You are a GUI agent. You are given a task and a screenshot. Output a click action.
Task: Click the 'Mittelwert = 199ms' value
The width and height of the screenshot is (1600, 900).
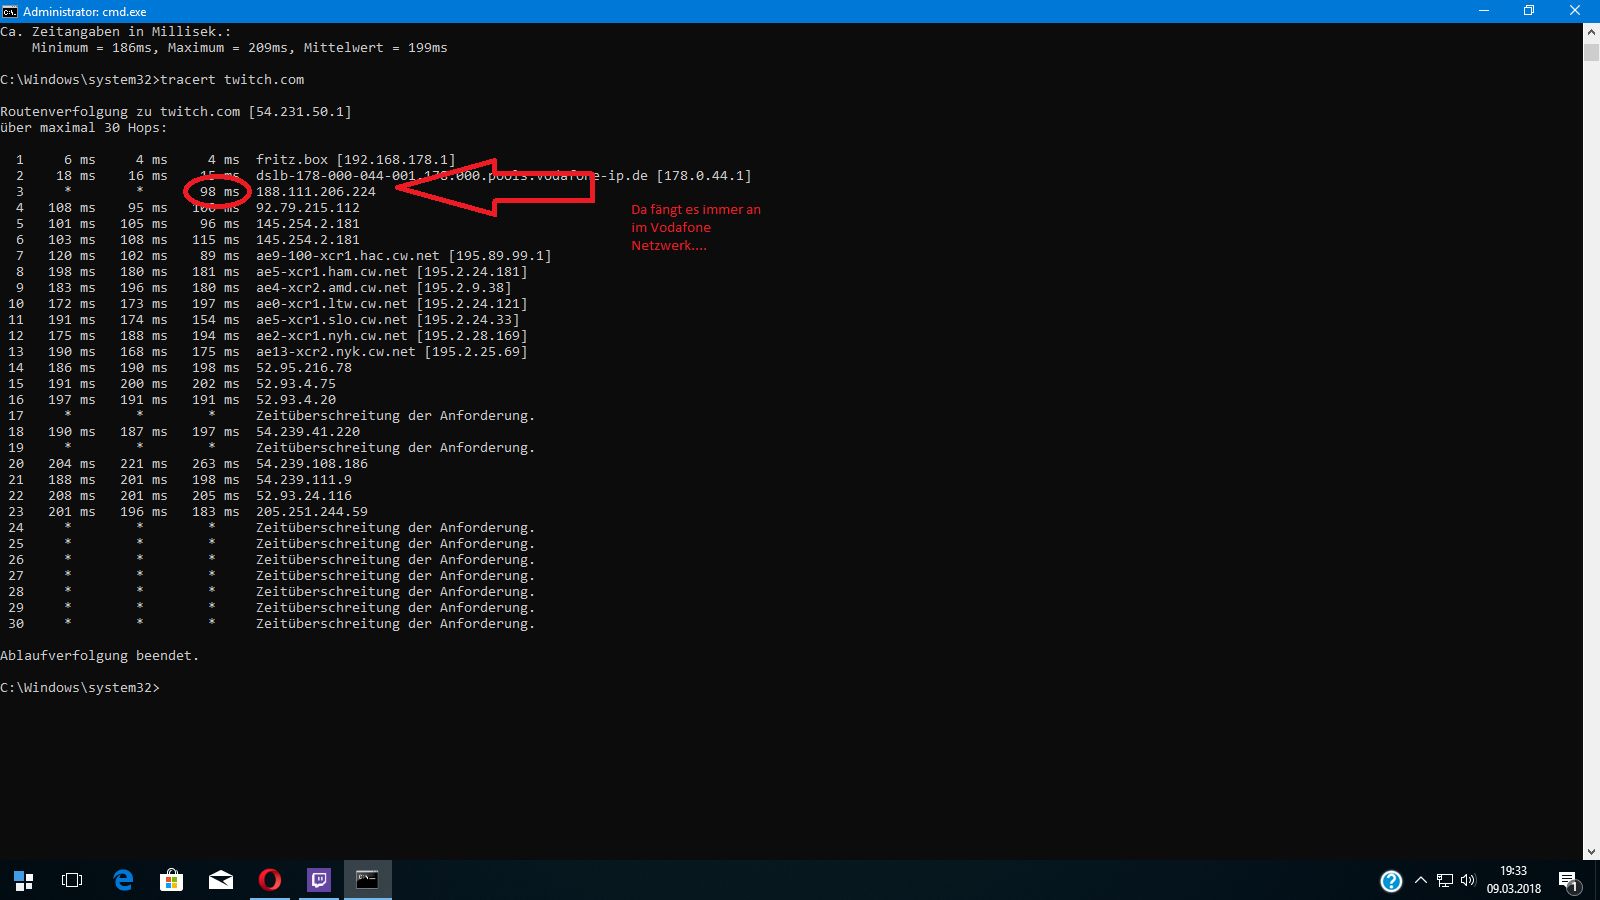[376, 48]
